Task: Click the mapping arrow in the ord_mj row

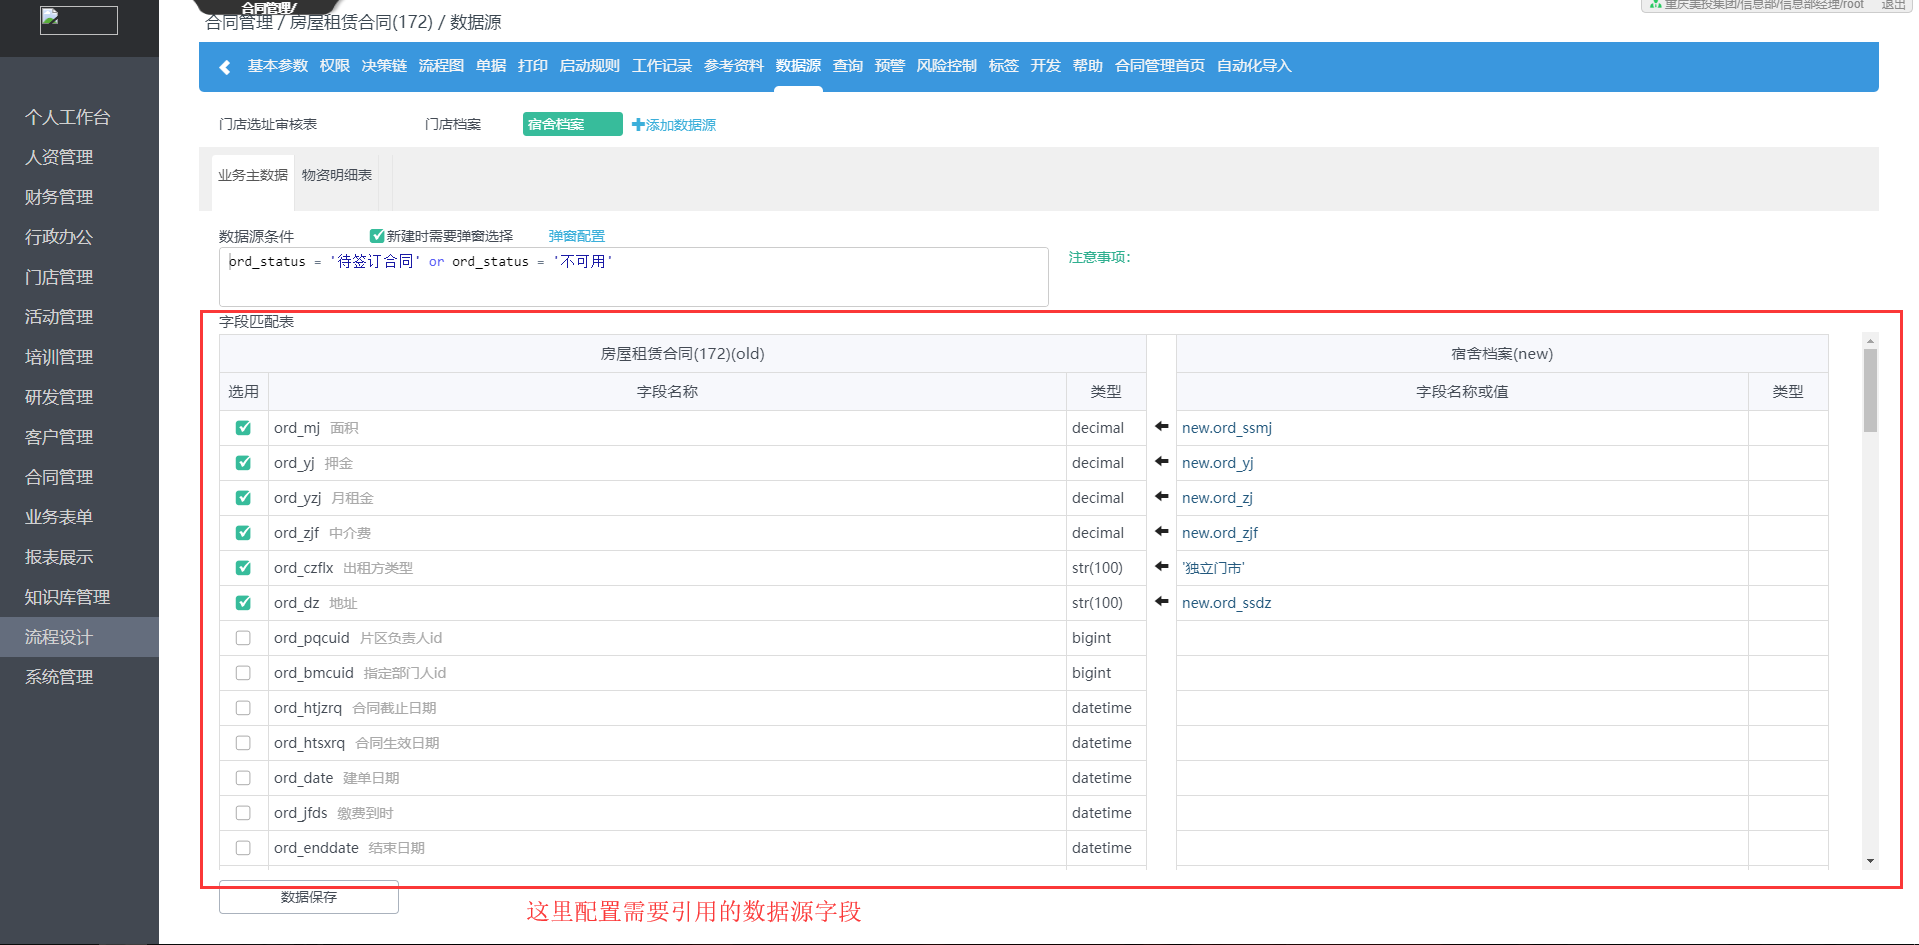Action: coord(1161,427)
